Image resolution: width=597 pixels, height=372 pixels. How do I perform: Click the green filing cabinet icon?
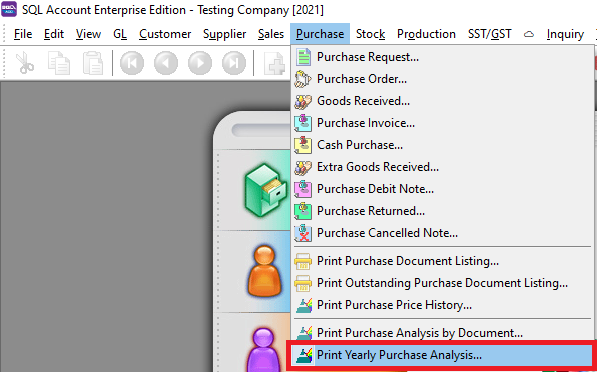[x=265, y=190]
